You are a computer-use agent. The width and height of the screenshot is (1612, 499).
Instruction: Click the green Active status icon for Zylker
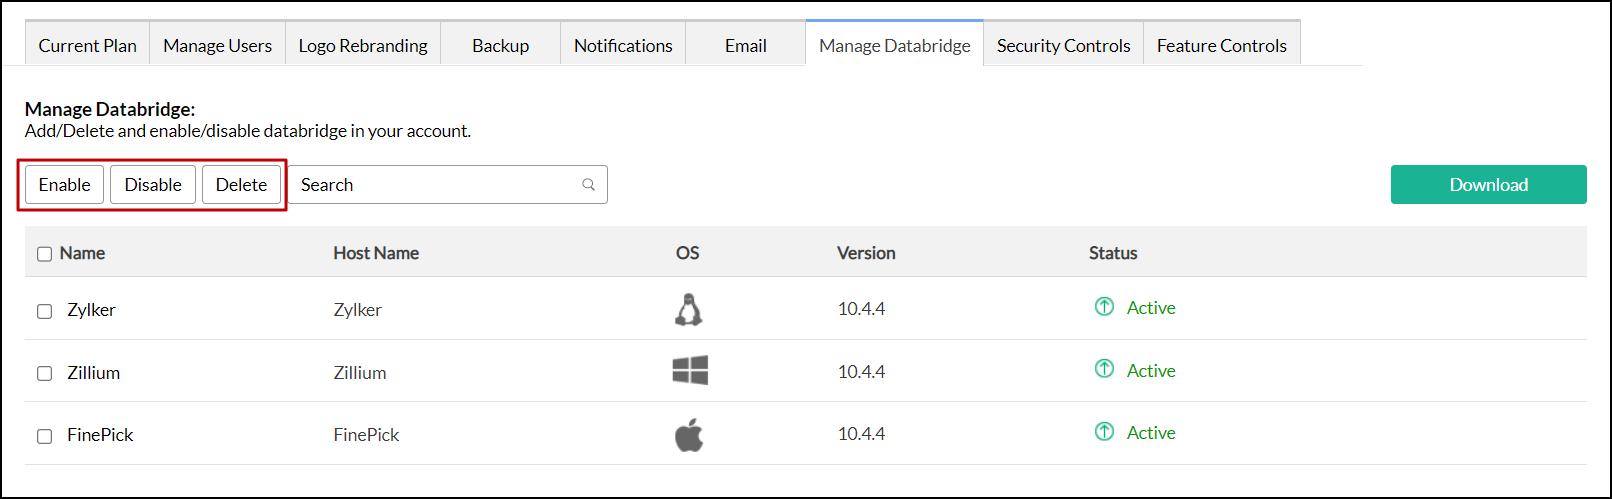1104,307
